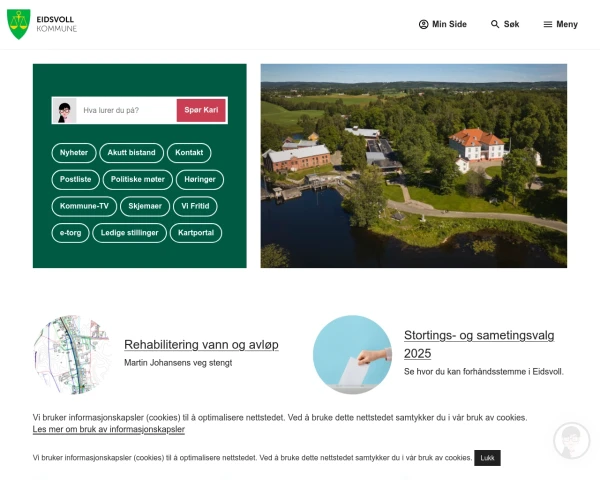600x480 pixels.
Task: Dismiss cookie notice with Lukk button
Action: point(487,458)
